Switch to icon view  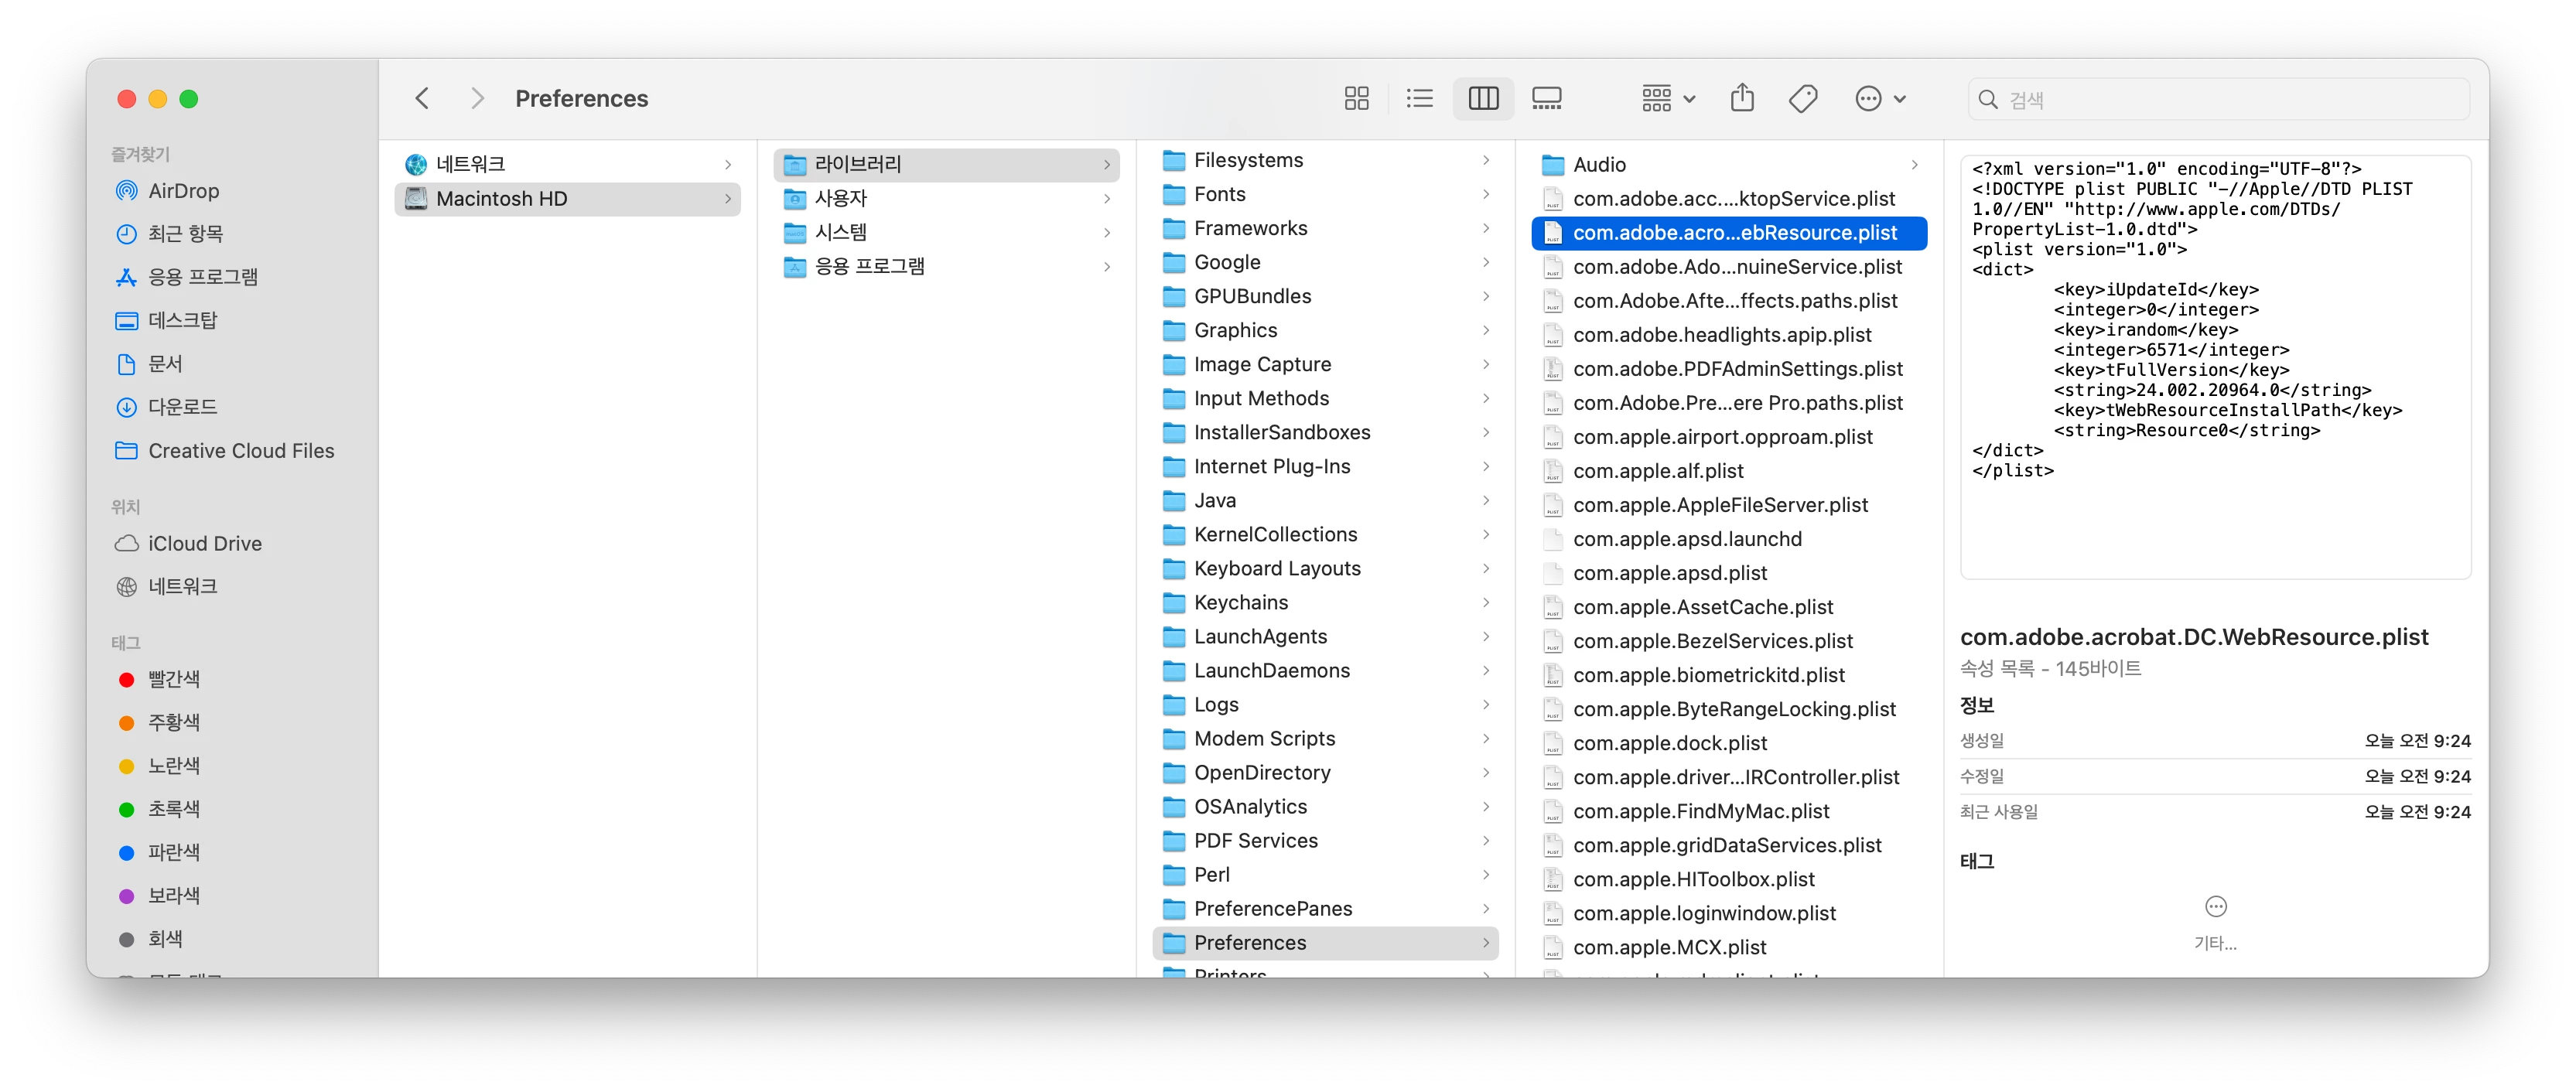(x=1356, y=98)
